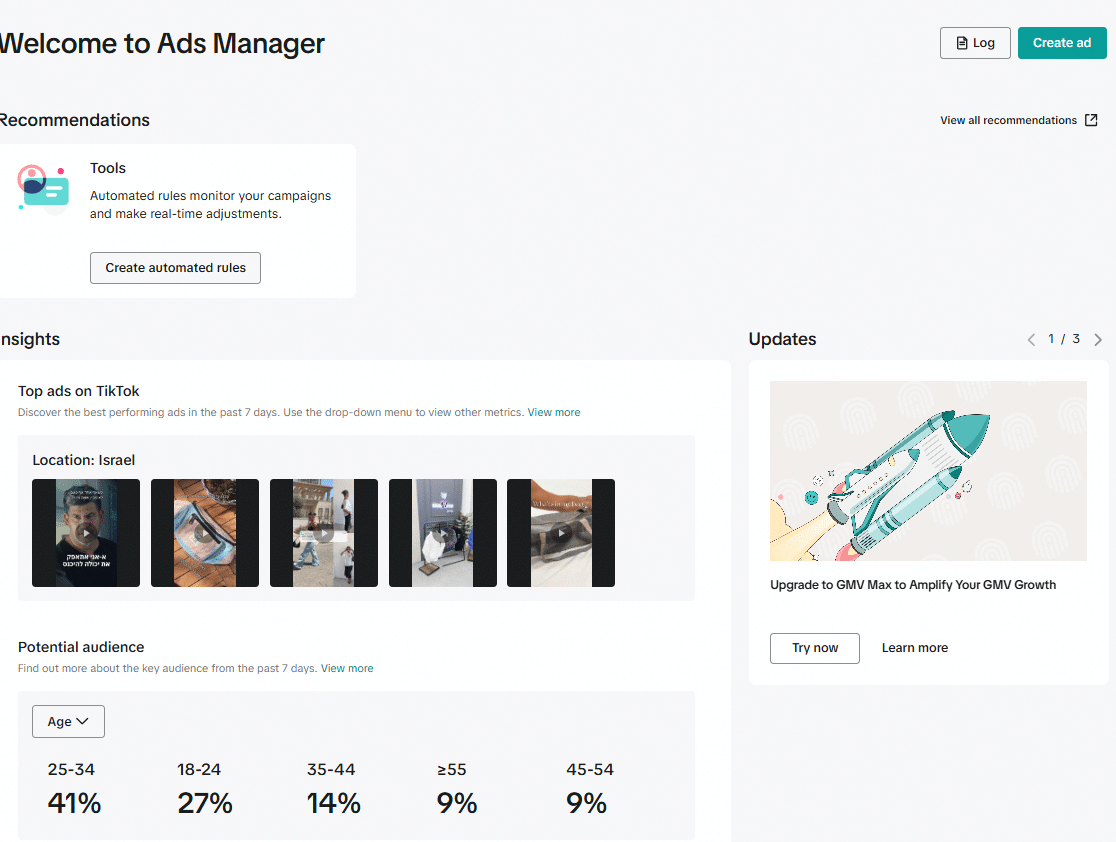Click View more under Potential audience
Viewport: 1116px width, 842px height.
tap(347, 668)
